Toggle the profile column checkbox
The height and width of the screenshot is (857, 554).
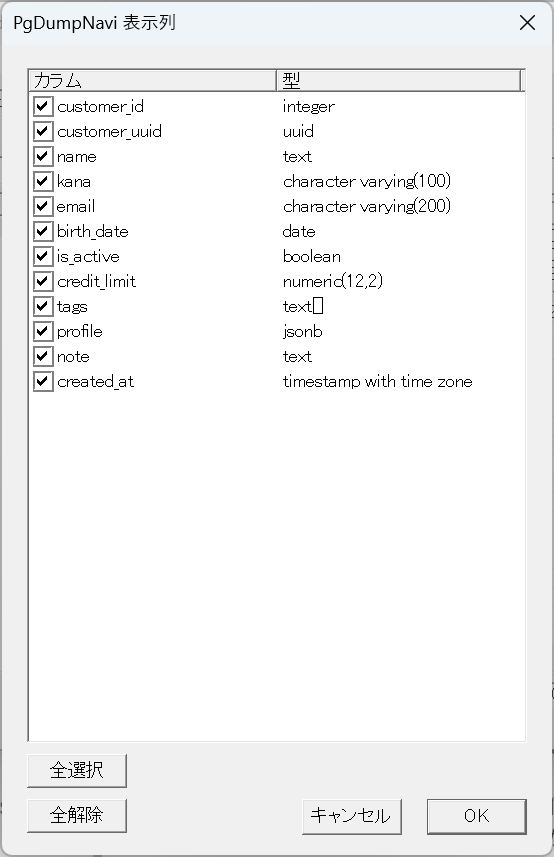[x=43, y=331]
